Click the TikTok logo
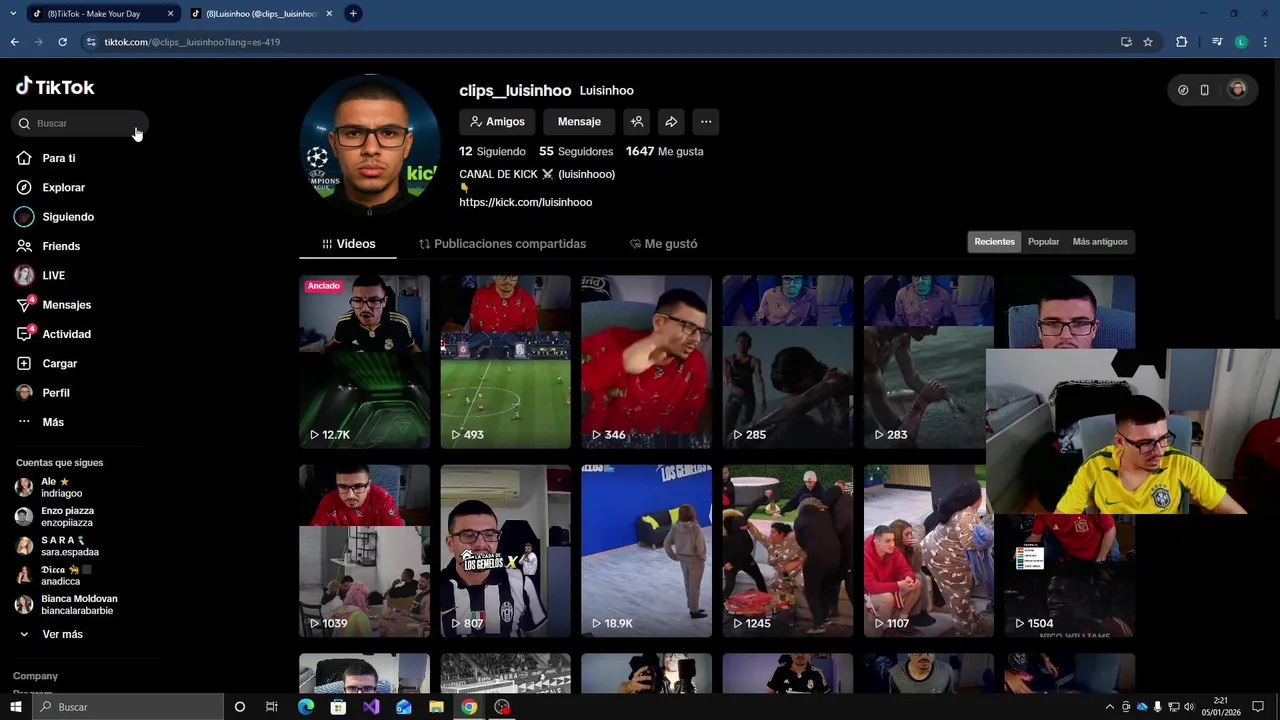This screenshot has height=720, width=1280. pos(55,87)
